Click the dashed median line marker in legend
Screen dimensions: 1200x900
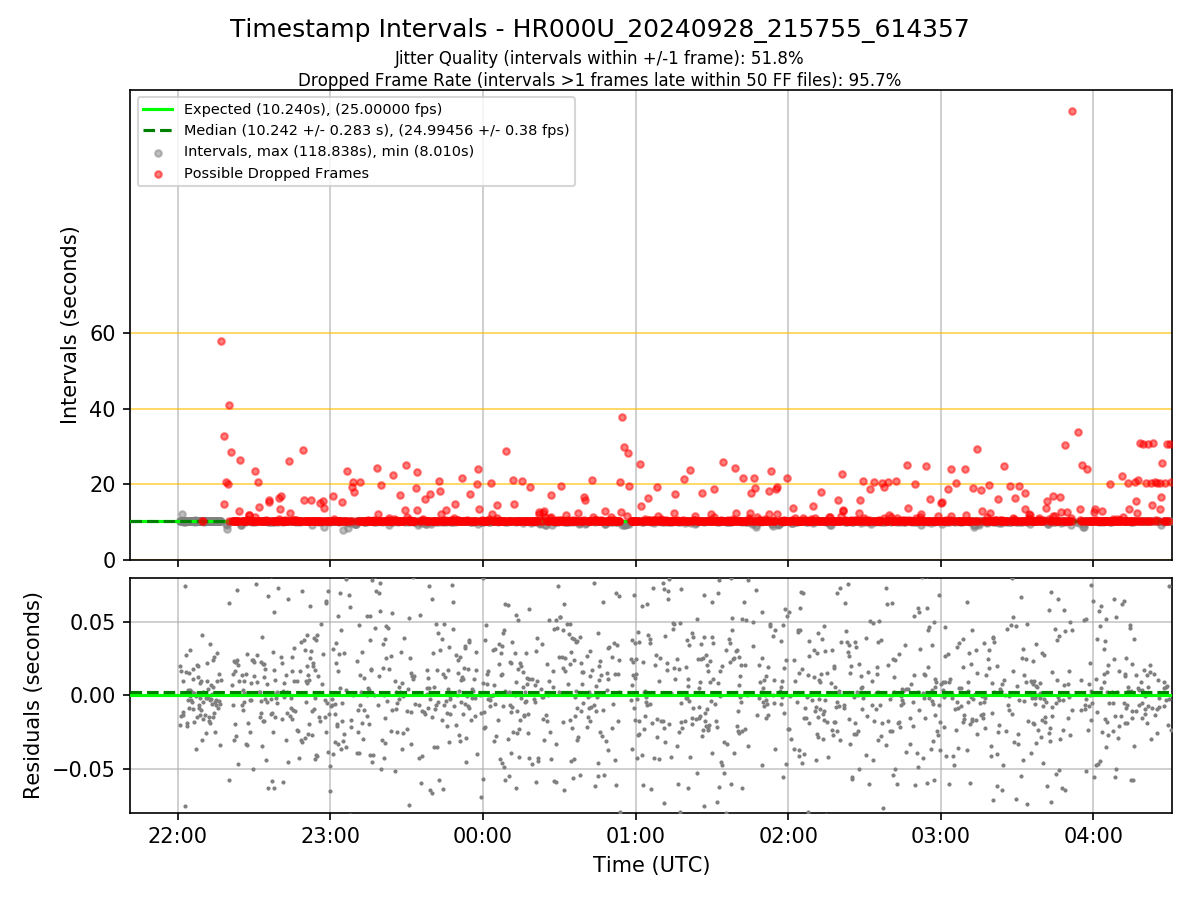click(x=160, y=130)
